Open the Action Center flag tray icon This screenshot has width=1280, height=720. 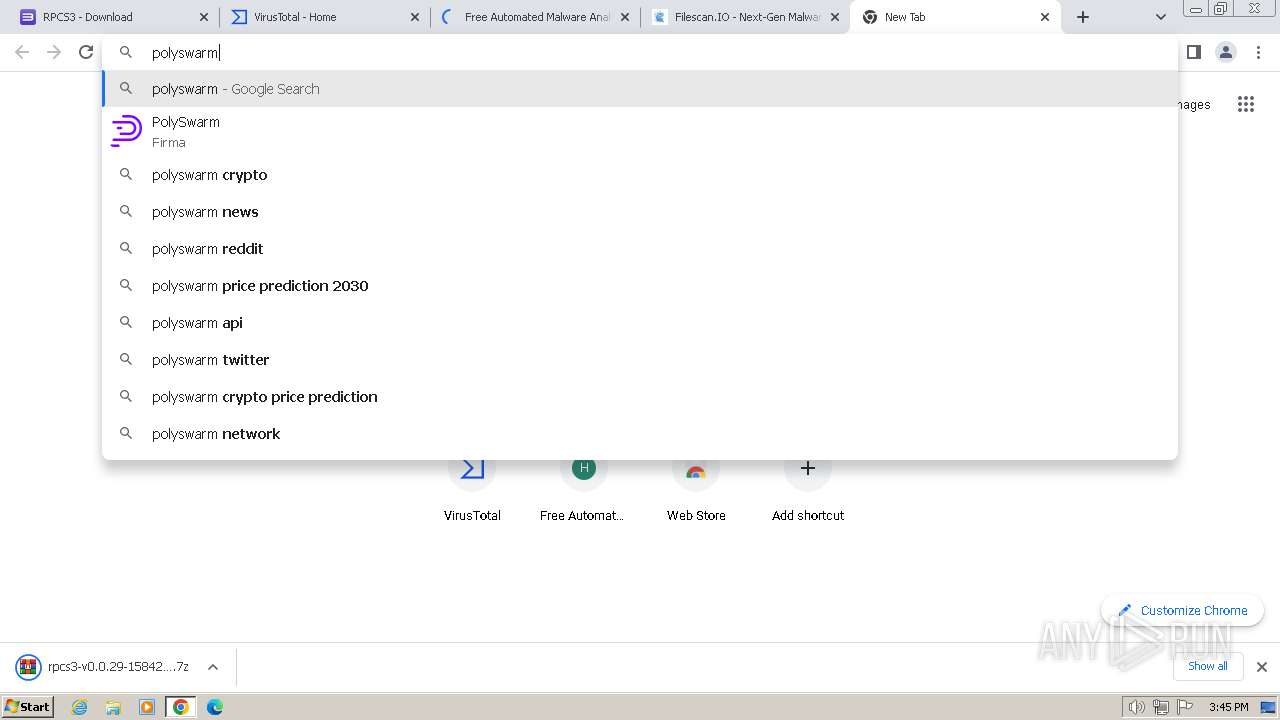pyautogui.click(x=1185, y=707)
